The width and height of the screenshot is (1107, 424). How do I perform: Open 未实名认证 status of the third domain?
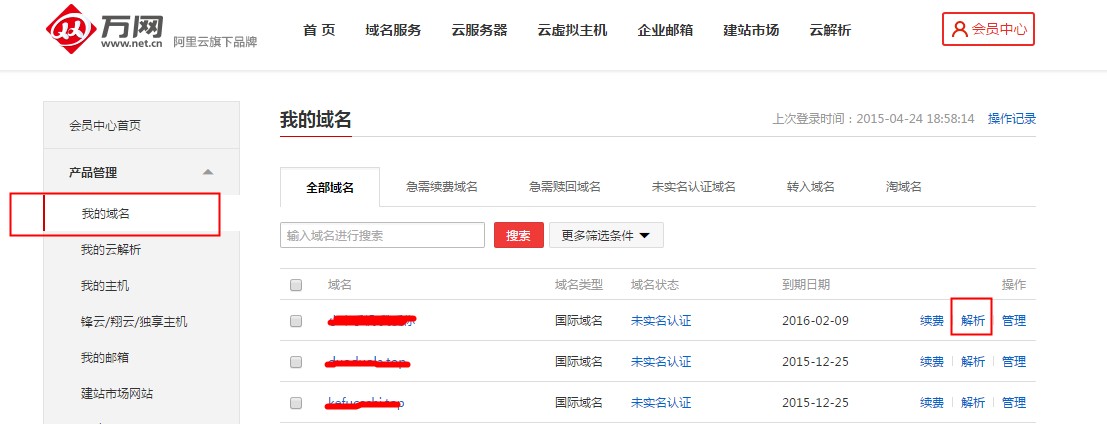661,403
